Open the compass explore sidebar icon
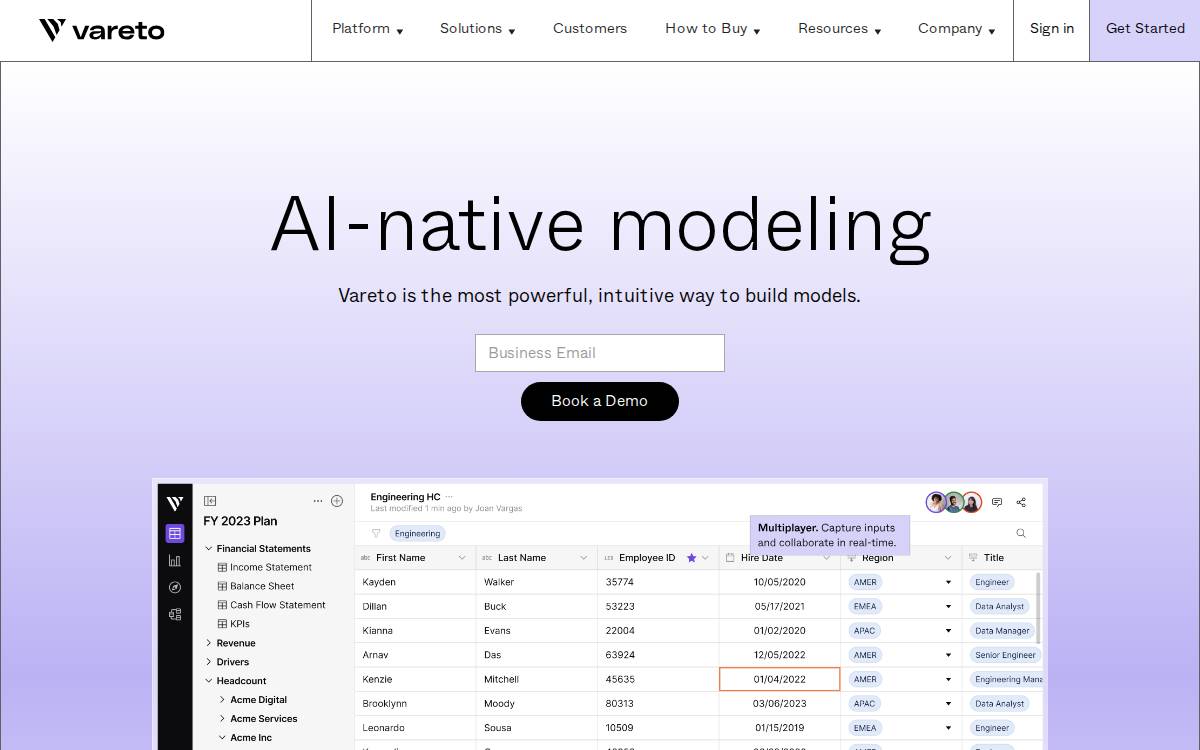 pos(175,587)
